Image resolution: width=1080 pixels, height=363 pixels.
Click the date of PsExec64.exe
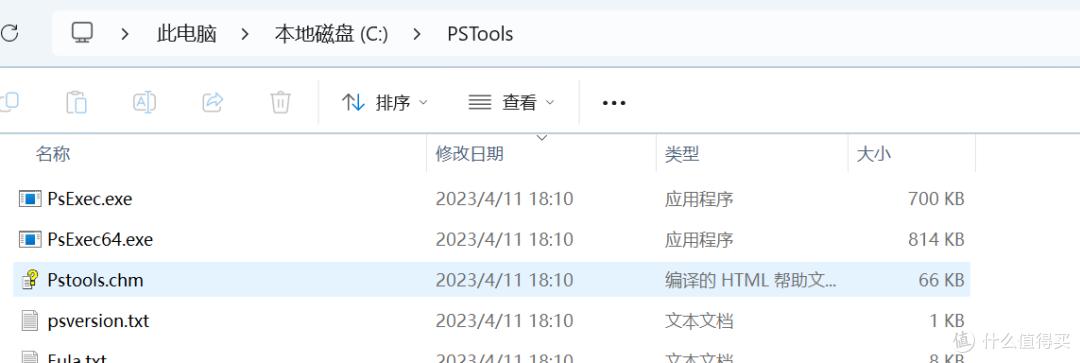[x=504, y=240]
